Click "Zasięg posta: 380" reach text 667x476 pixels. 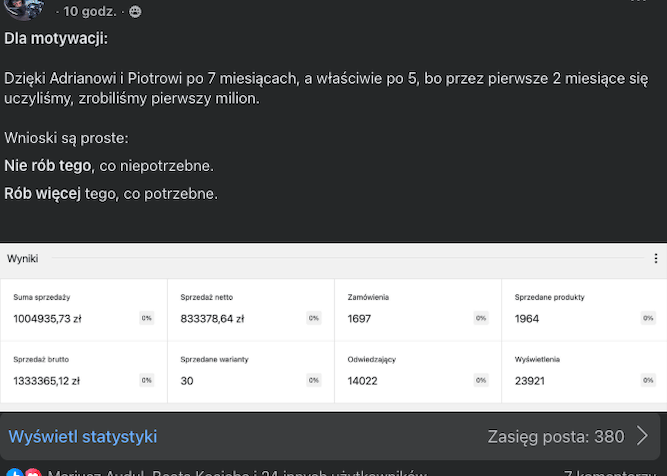555,436
